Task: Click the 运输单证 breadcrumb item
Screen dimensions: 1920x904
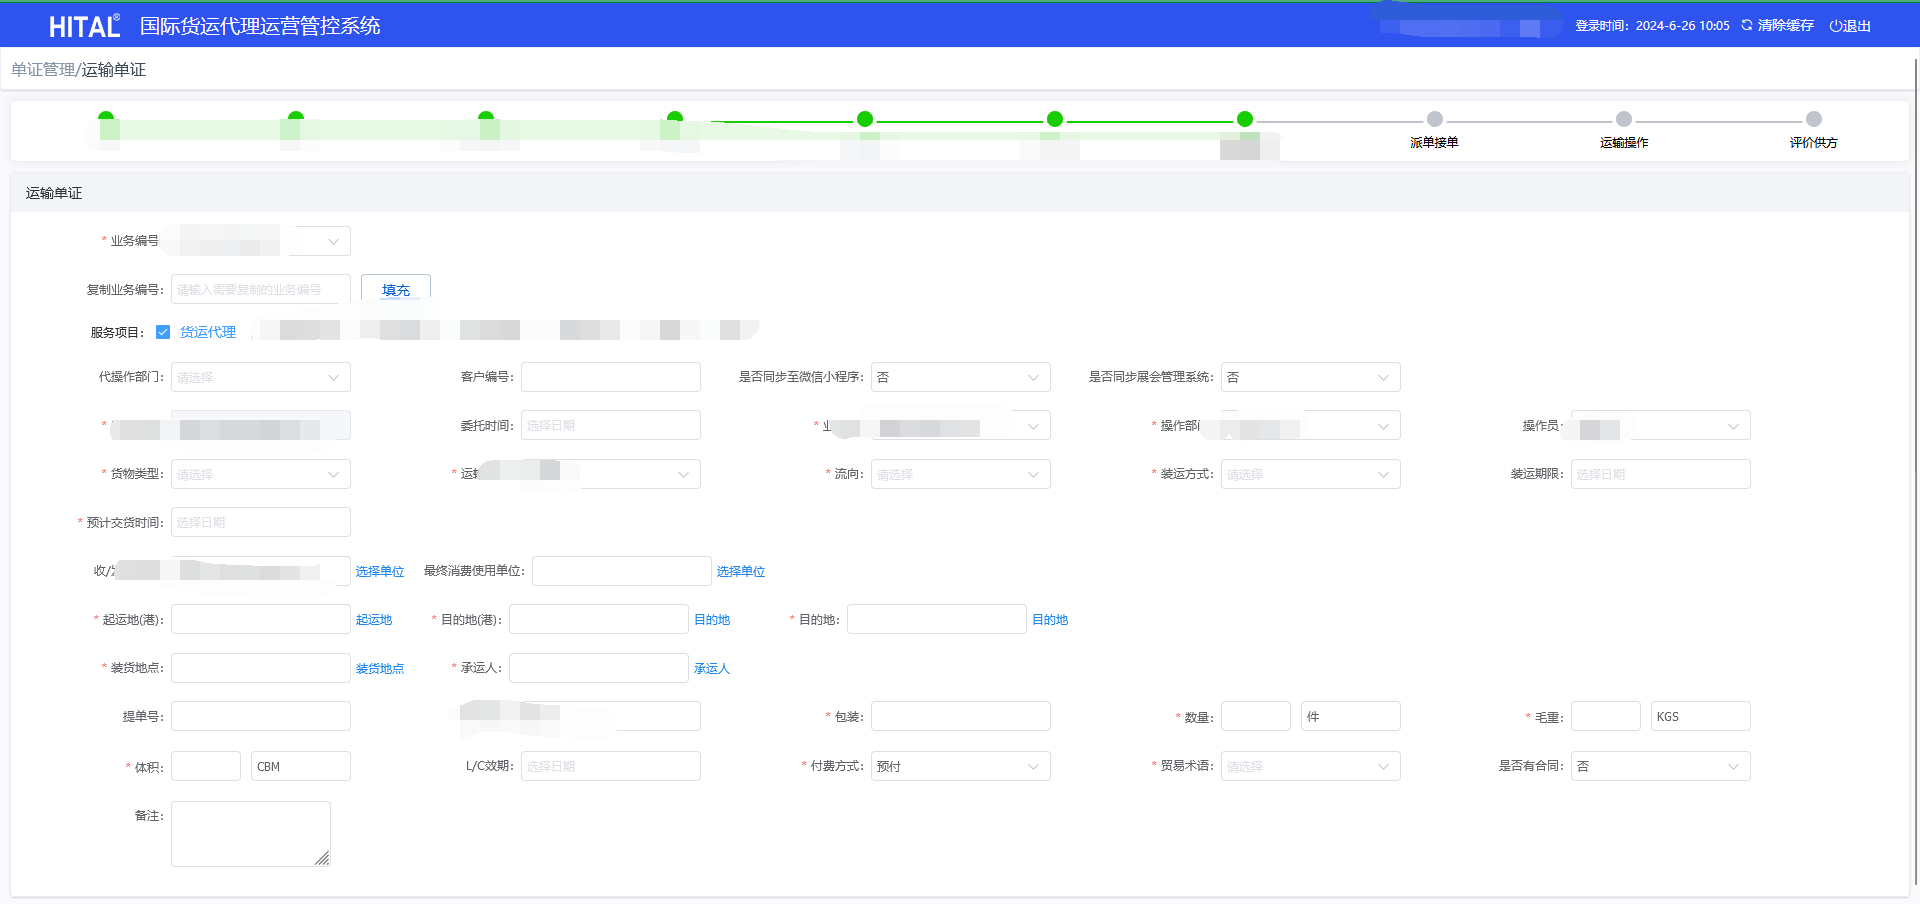Action: pyautogui.click(x=114, y=70)
